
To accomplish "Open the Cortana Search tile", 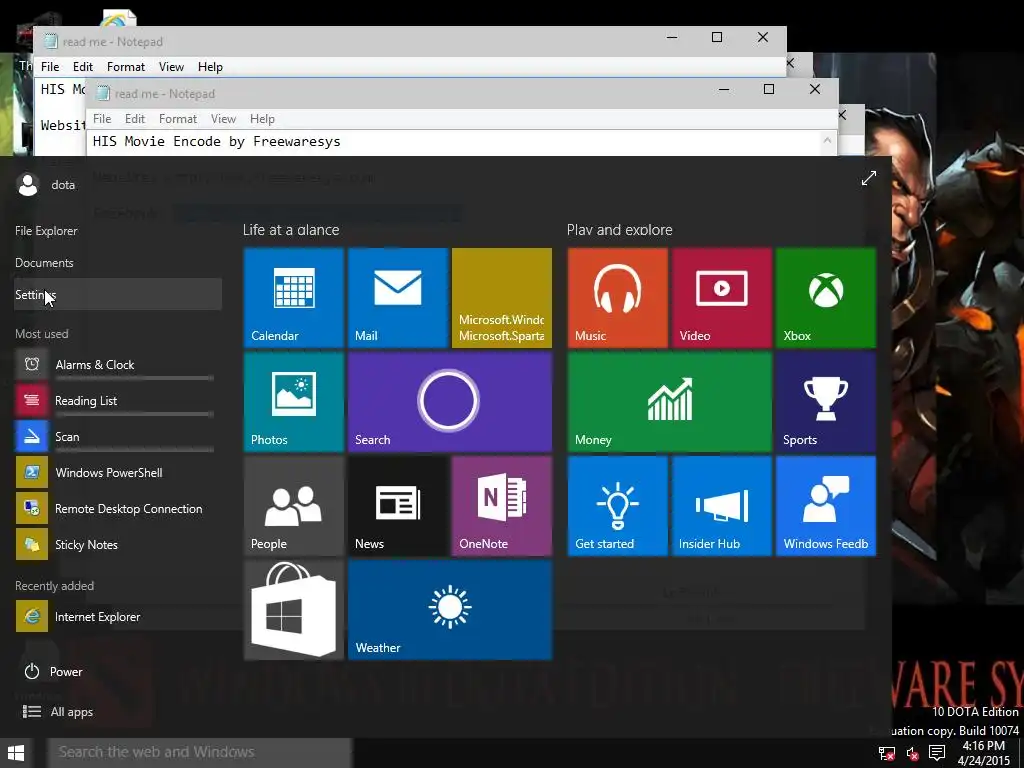I will click(450, 402).
